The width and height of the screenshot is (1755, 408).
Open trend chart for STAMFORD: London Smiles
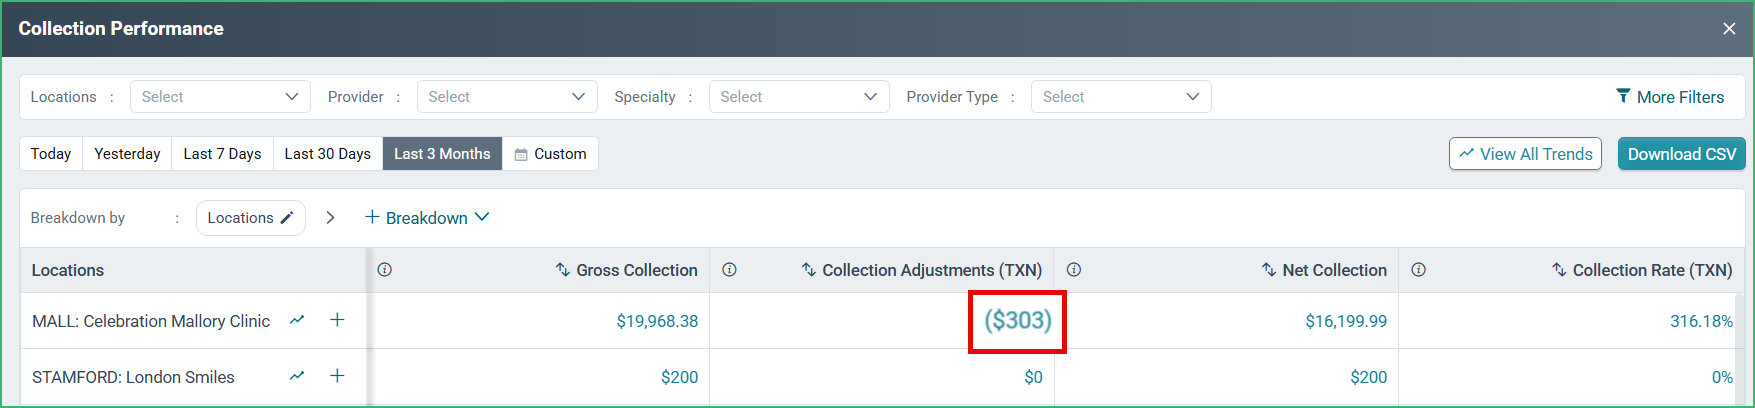(x=297, y=376)
